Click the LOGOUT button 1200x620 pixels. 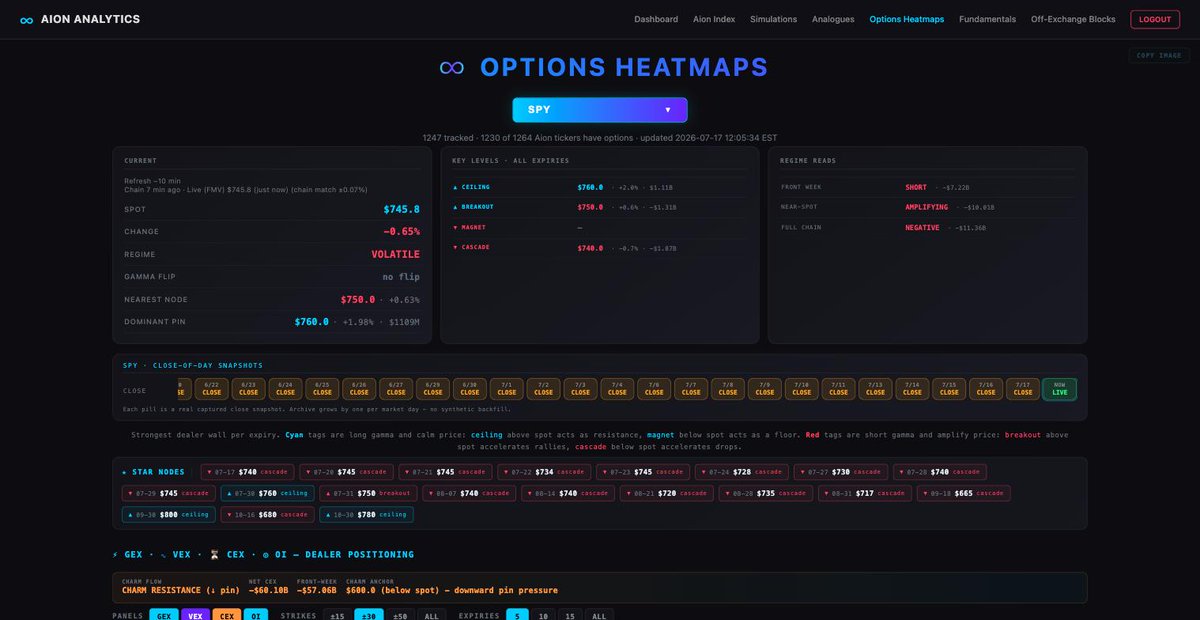click(1155, 19)
